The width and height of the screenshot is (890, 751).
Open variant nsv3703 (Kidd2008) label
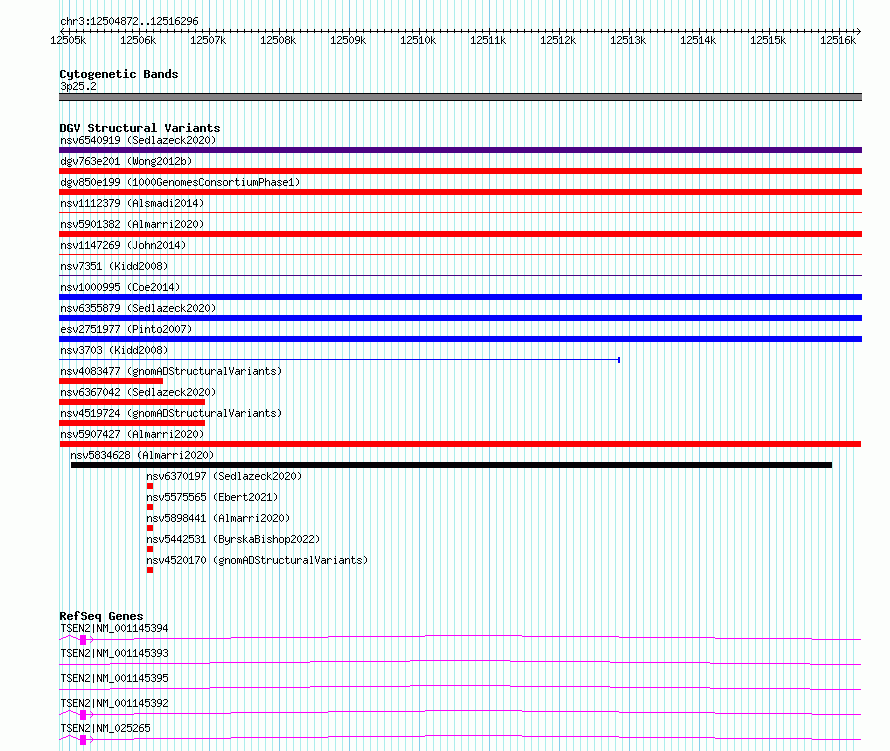coord(114,350)
